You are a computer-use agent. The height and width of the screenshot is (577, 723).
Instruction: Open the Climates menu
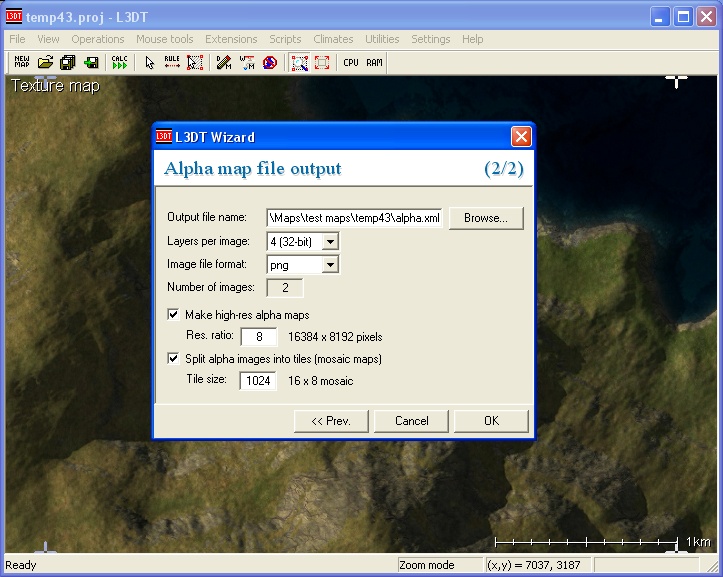[x=333, y=39]
